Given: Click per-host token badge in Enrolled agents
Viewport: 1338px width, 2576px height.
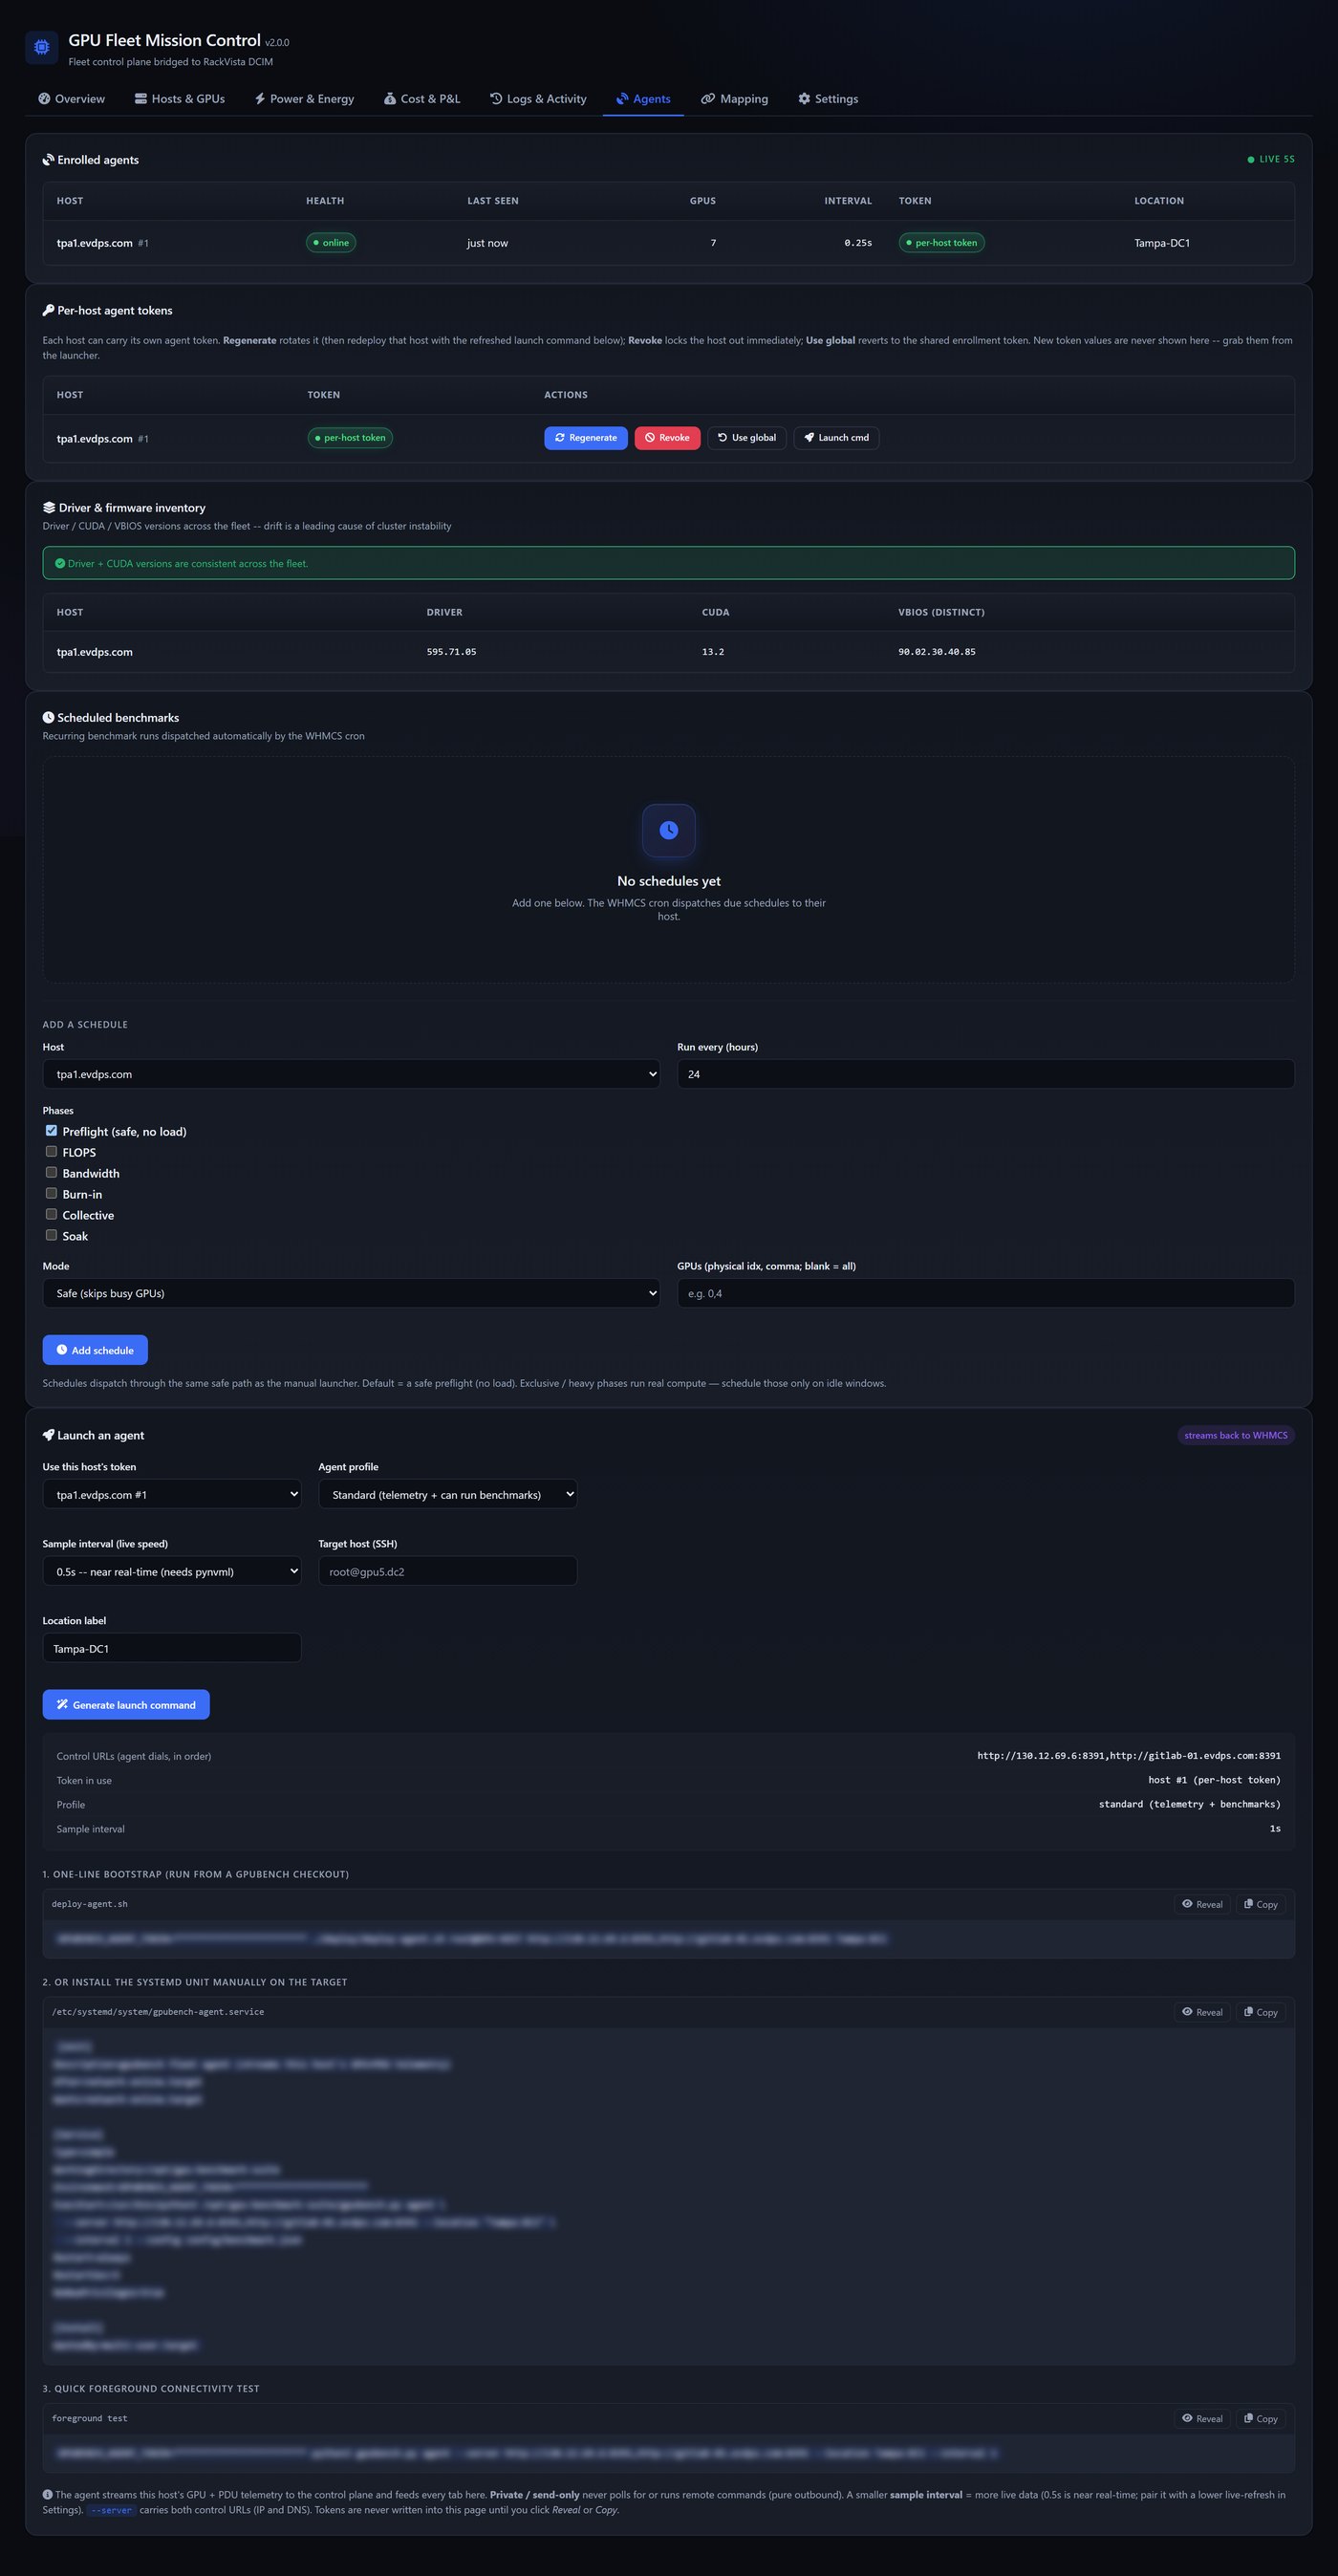Looking at the screenshot, I should (941, 243).
